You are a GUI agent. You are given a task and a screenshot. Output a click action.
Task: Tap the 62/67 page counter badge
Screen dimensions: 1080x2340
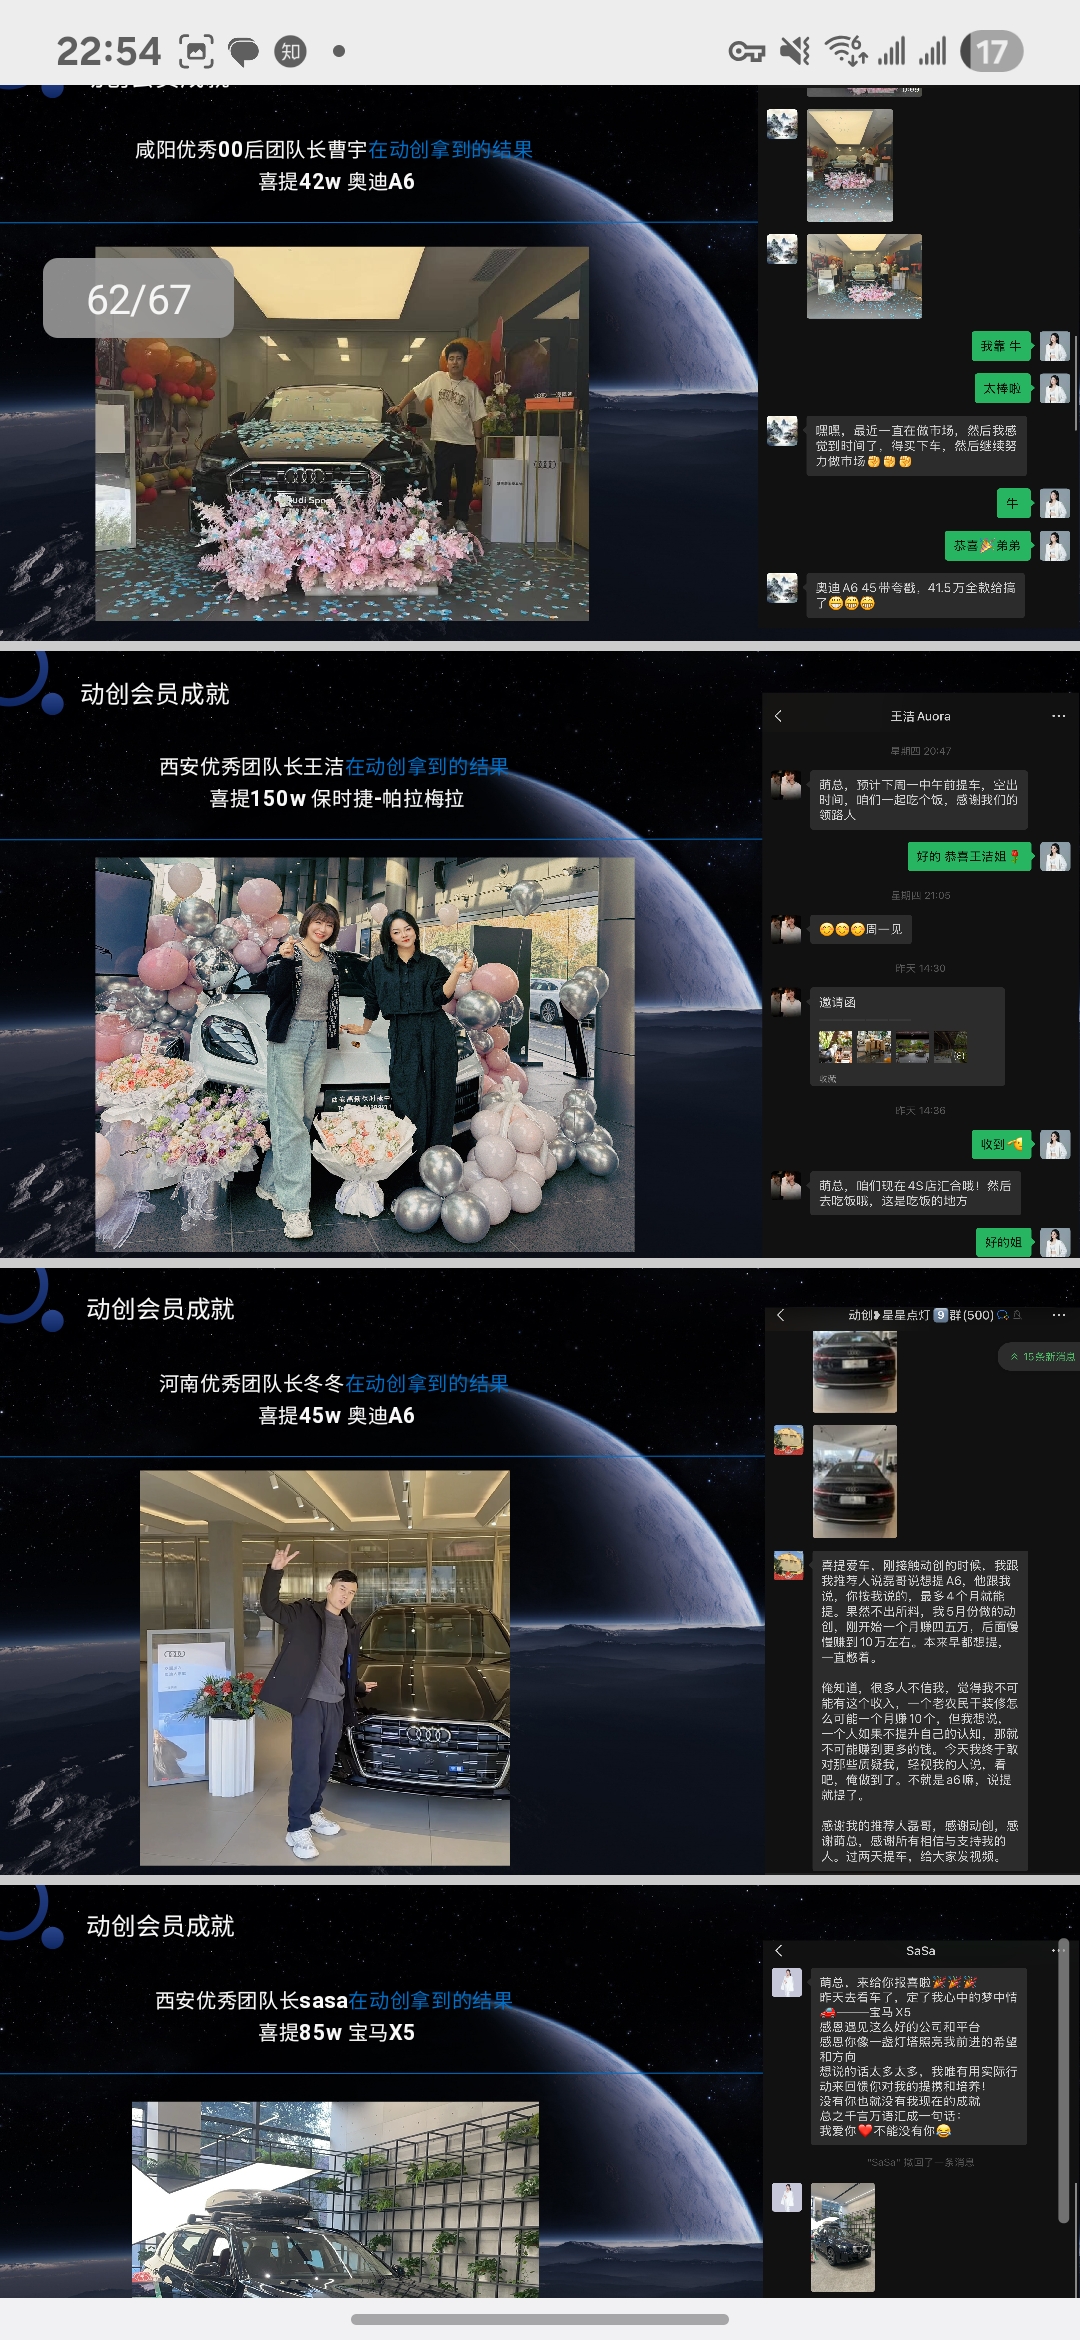coord(138,298)
